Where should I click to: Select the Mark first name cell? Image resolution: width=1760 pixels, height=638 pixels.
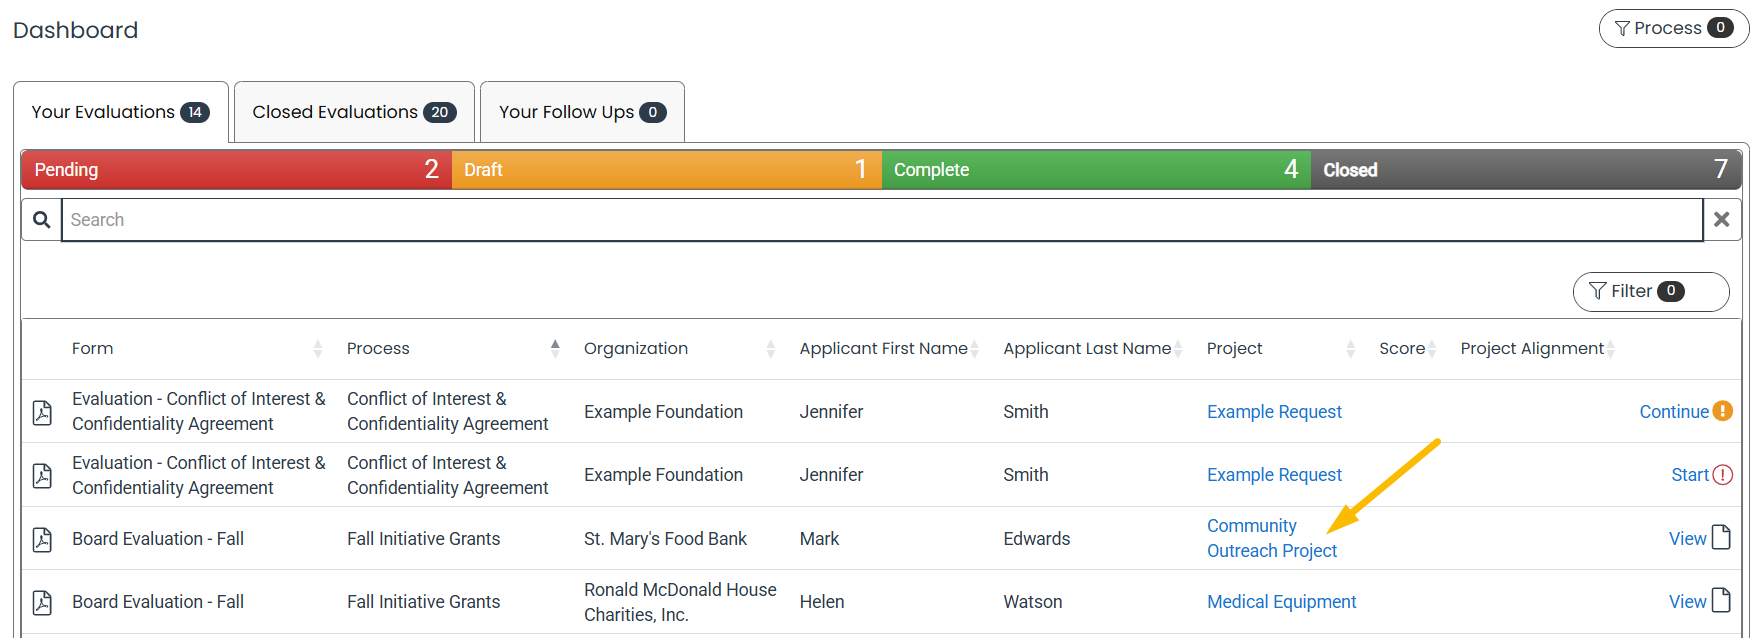coord(819,539)
